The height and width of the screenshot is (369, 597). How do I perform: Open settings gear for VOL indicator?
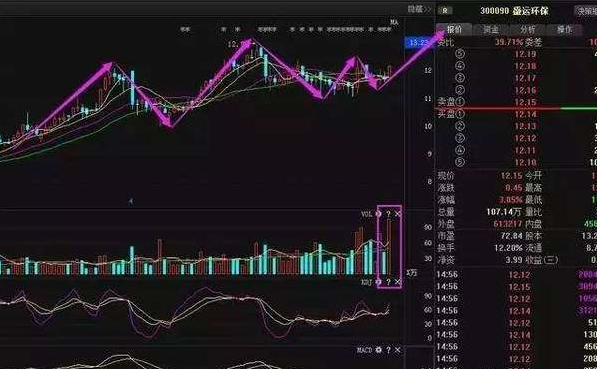click(378, 214)
